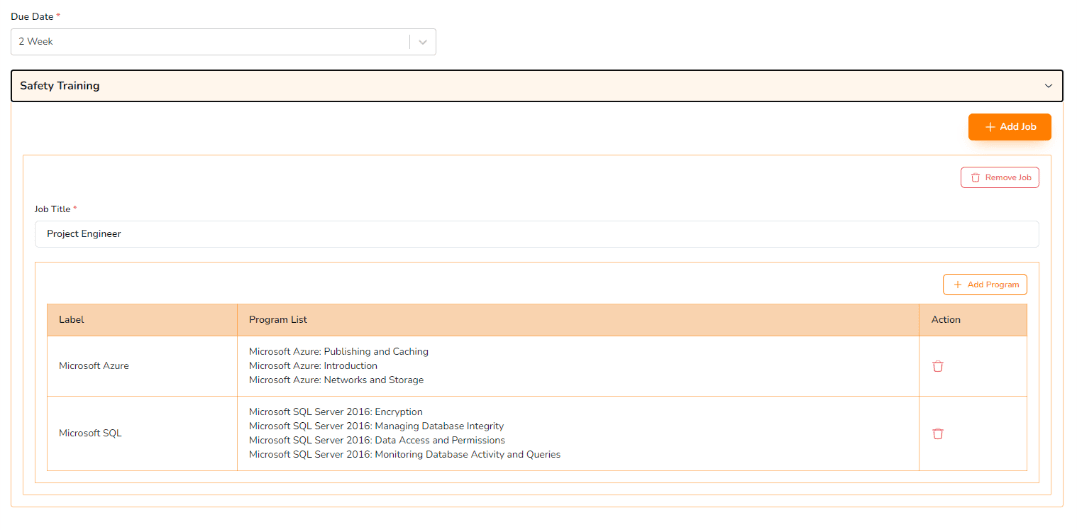Click 'Microsoft SQL Server 2016: Encryption' entry
The height and width of the screenshot is (530, 1077).
[x=335, y=412]
